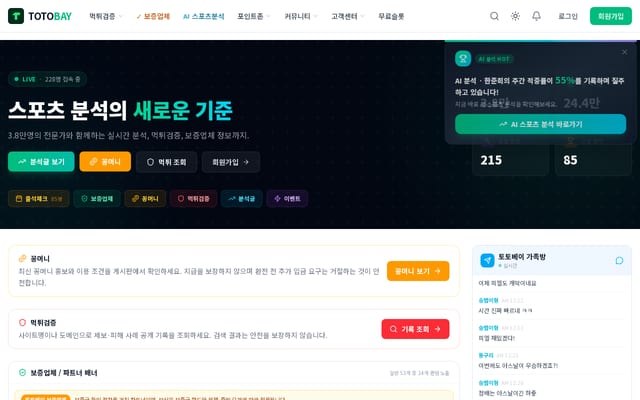Open the 보증업체 nav item
The image size is (640, 400).
[x=153, y=16]
